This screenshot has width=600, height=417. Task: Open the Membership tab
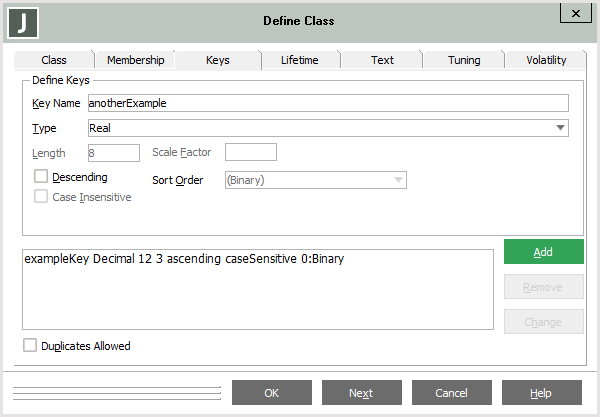click(x=135, y=60)
